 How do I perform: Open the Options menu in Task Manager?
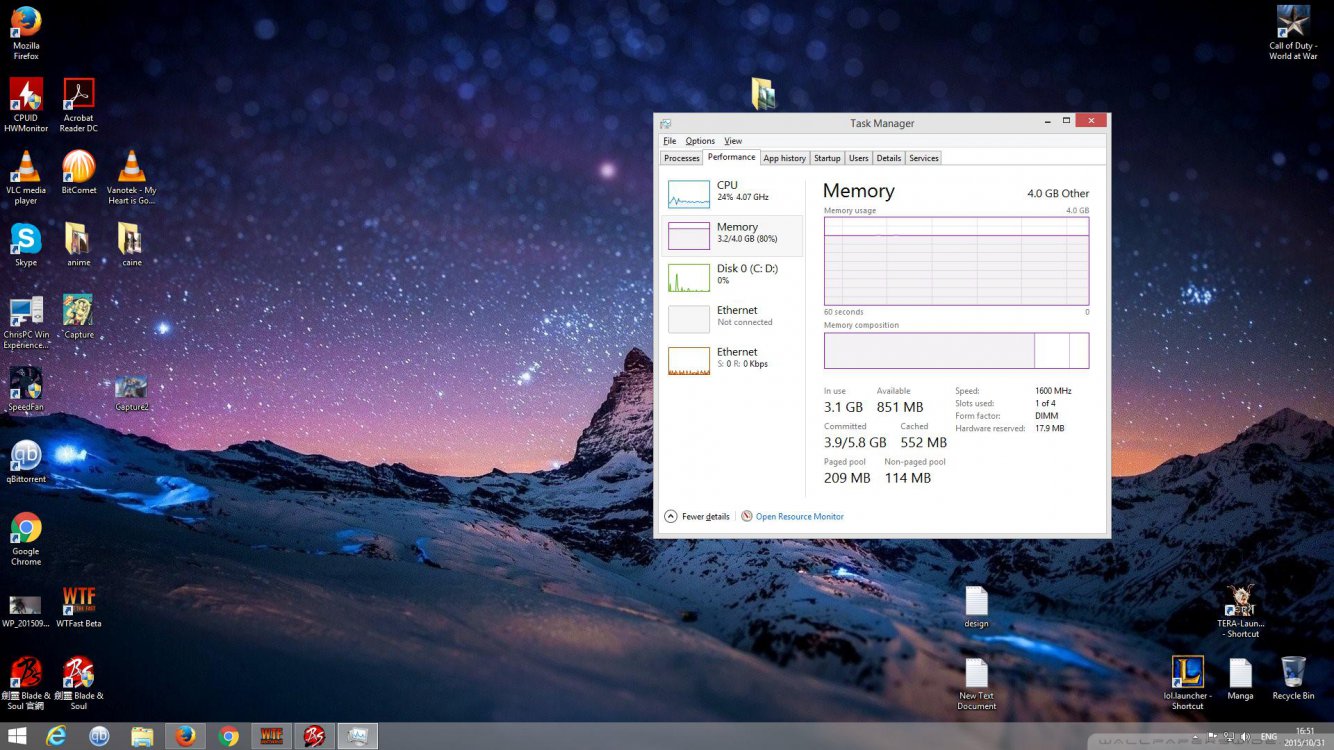700,141
